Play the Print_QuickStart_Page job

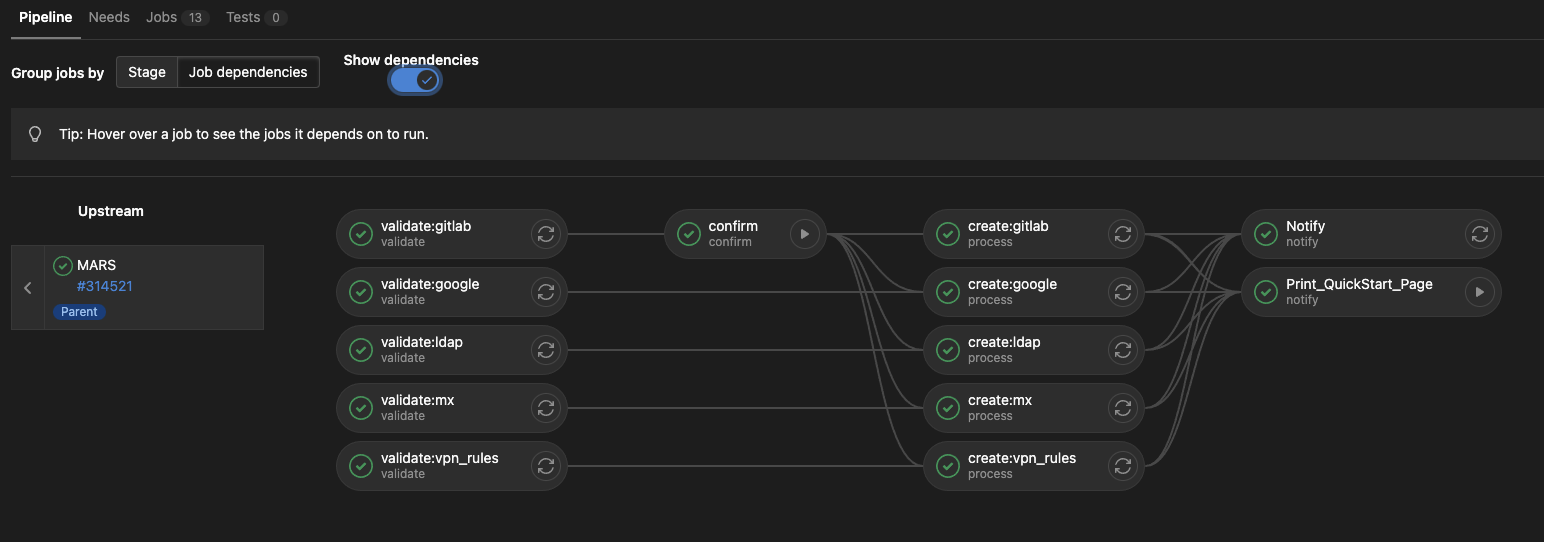point(1479,292)
